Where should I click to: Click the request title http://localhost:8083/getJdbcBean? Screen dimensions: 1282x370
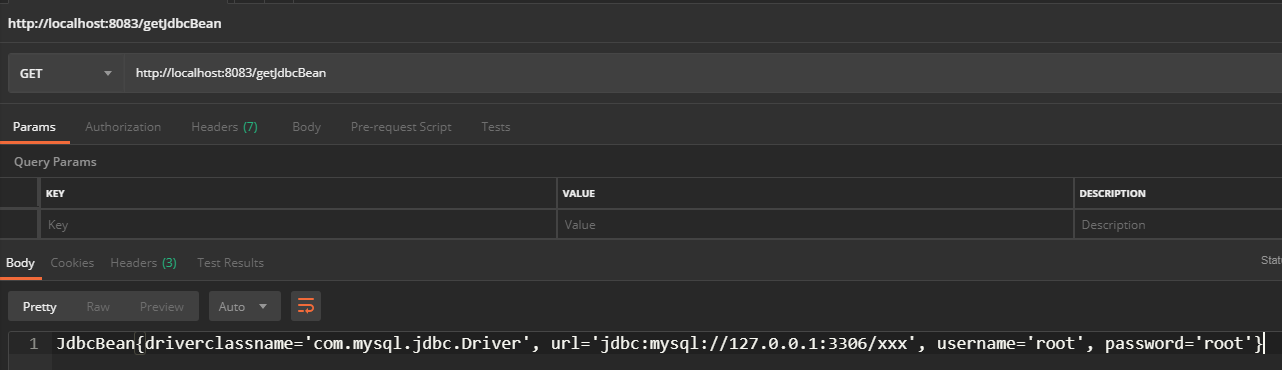[x=115, y=23]
